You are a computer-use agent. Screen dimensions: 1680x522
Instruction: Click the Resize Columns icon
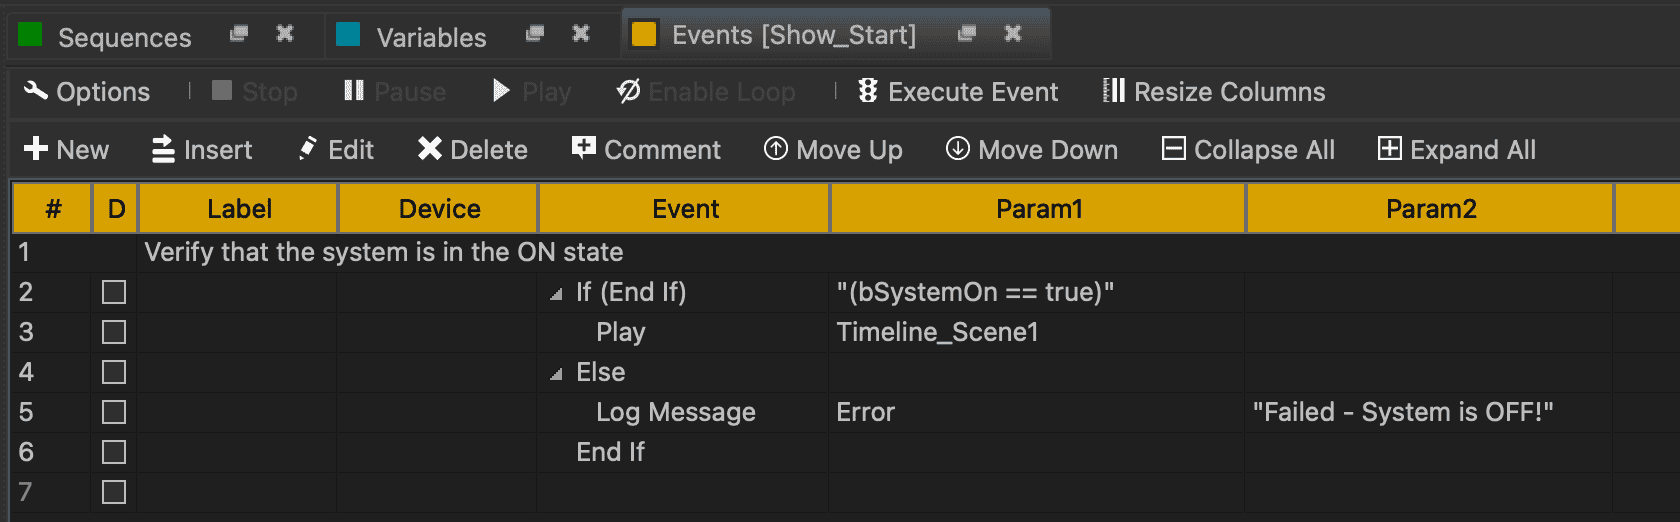(1113, 91)
